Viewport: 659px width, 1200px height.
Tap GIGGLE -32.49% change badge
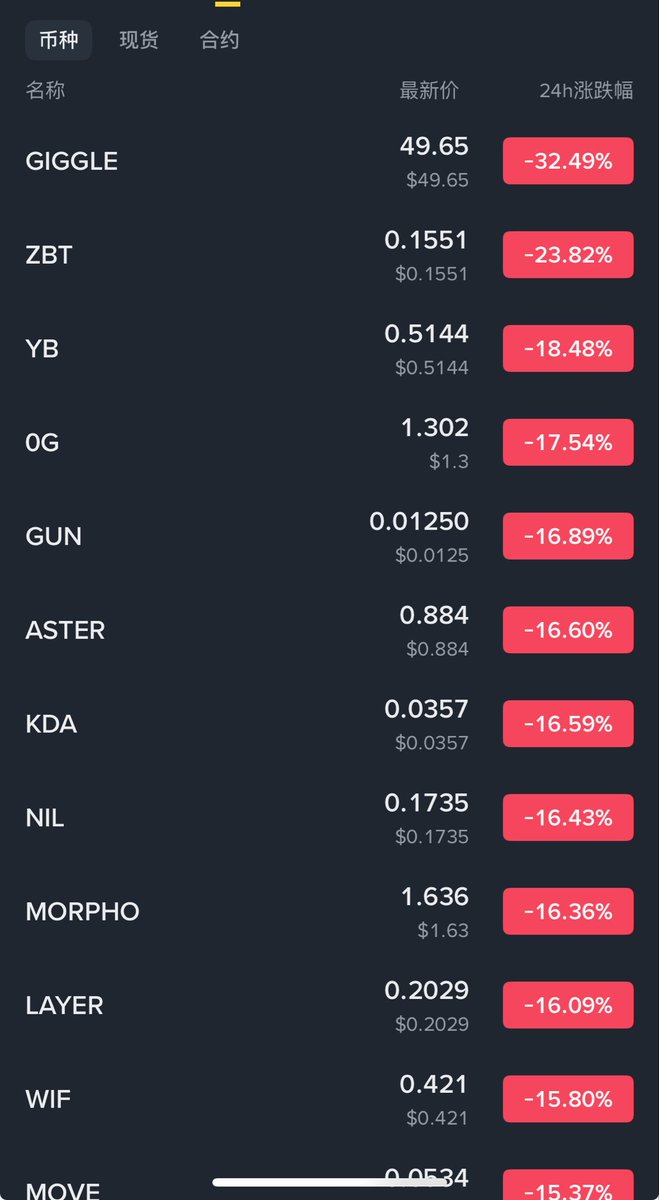[567, 161]
